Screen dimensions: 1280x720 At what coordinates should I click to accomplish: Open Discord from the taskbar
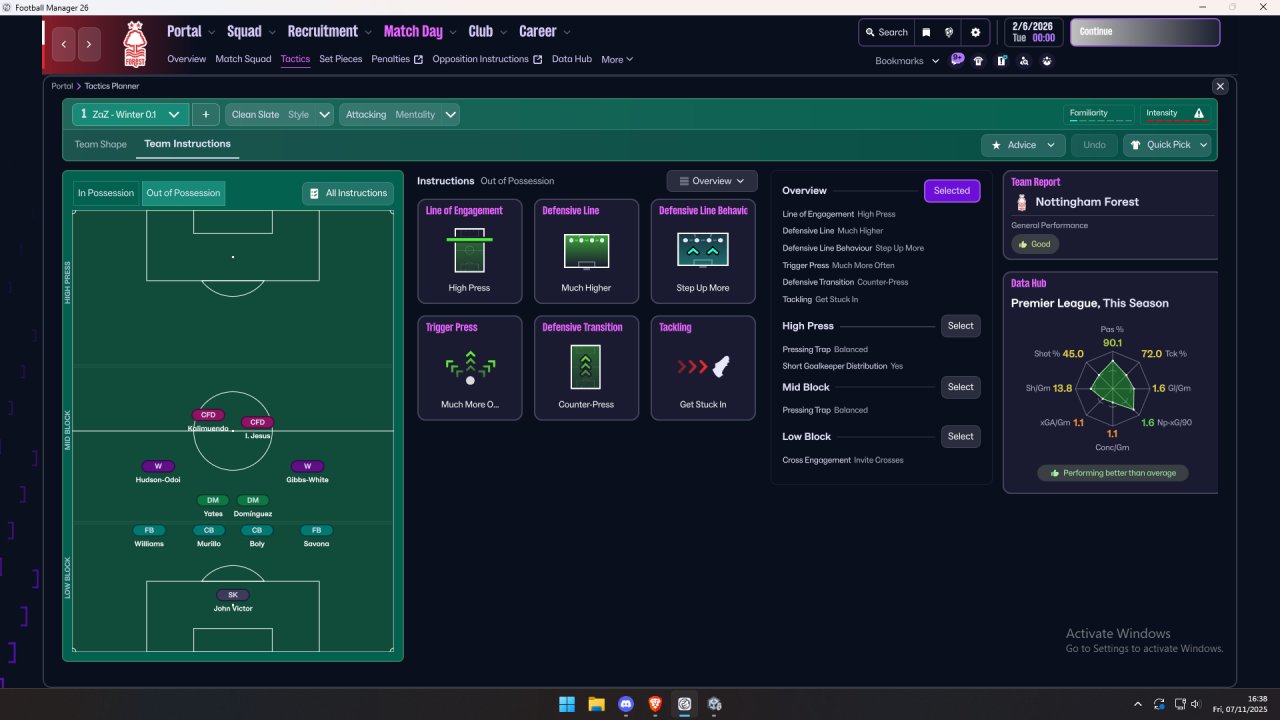tap(626, 704)
